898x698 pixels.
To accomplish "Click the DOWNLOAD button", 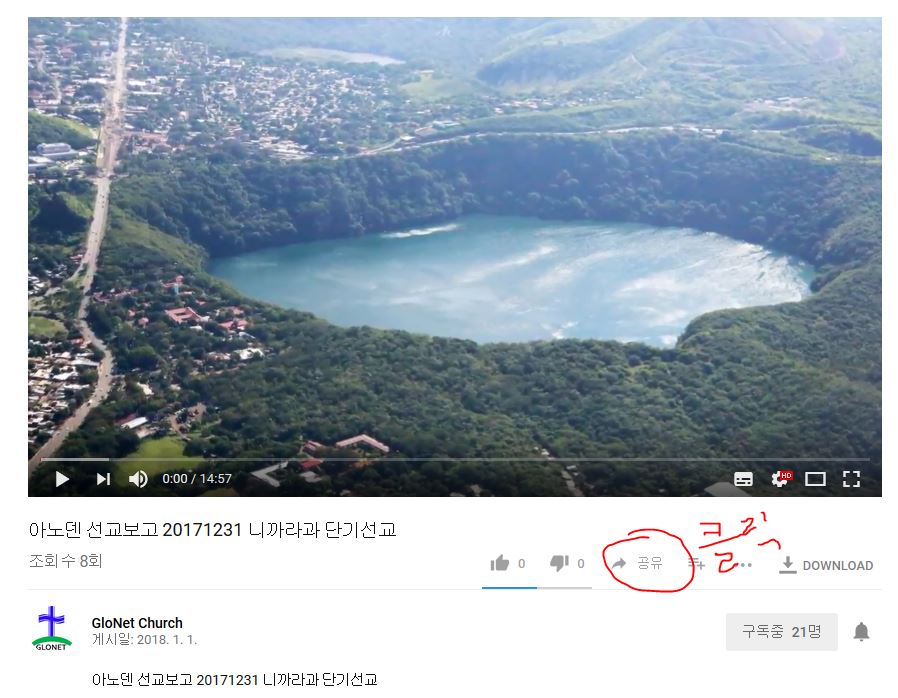I will [826, 565].
